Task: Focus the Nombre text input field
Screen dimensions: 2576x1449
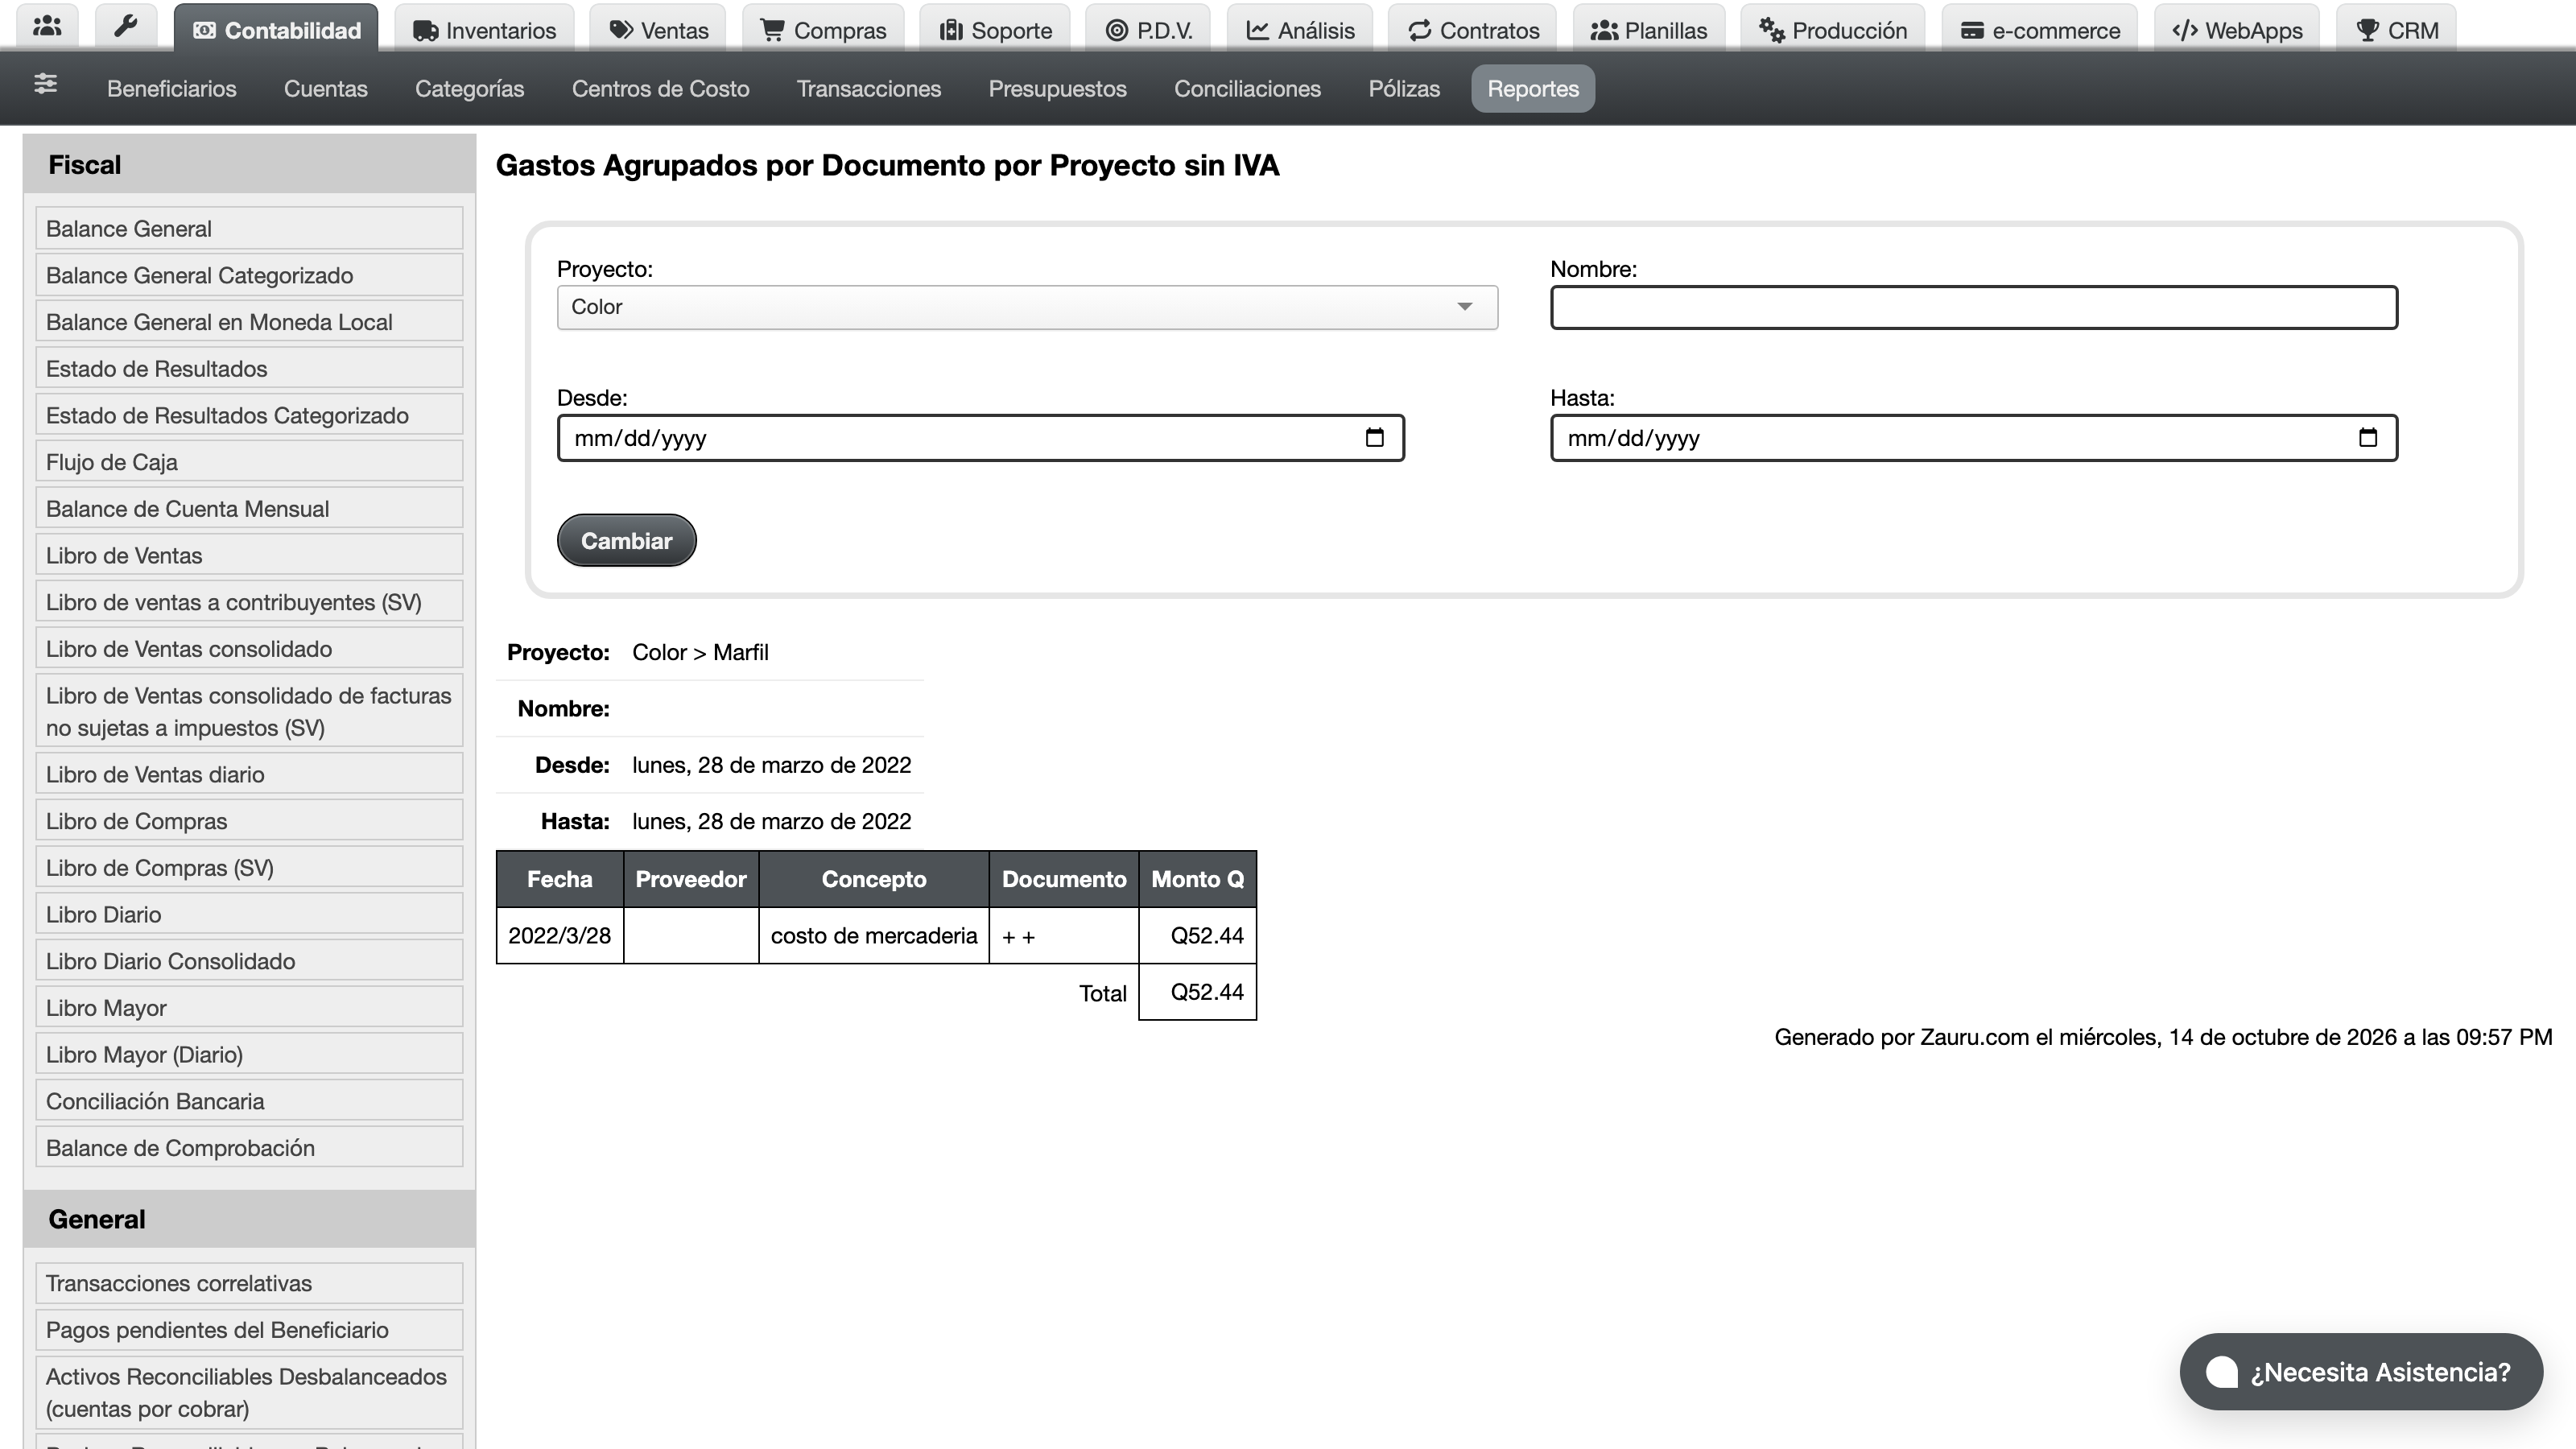Action: click(1973, 307)
